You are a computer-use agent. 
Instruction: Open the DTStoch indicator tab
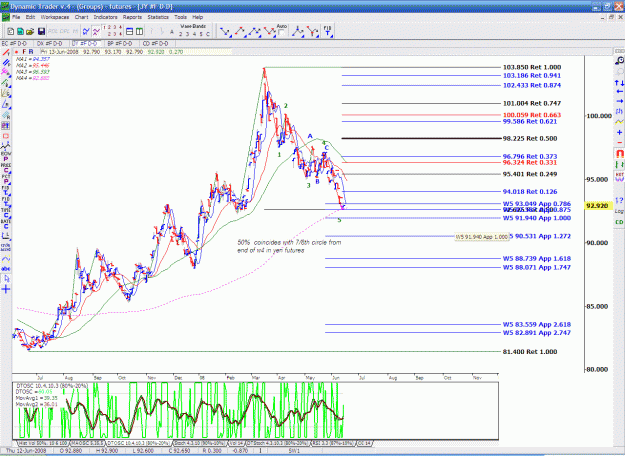[x=277, y=443]
